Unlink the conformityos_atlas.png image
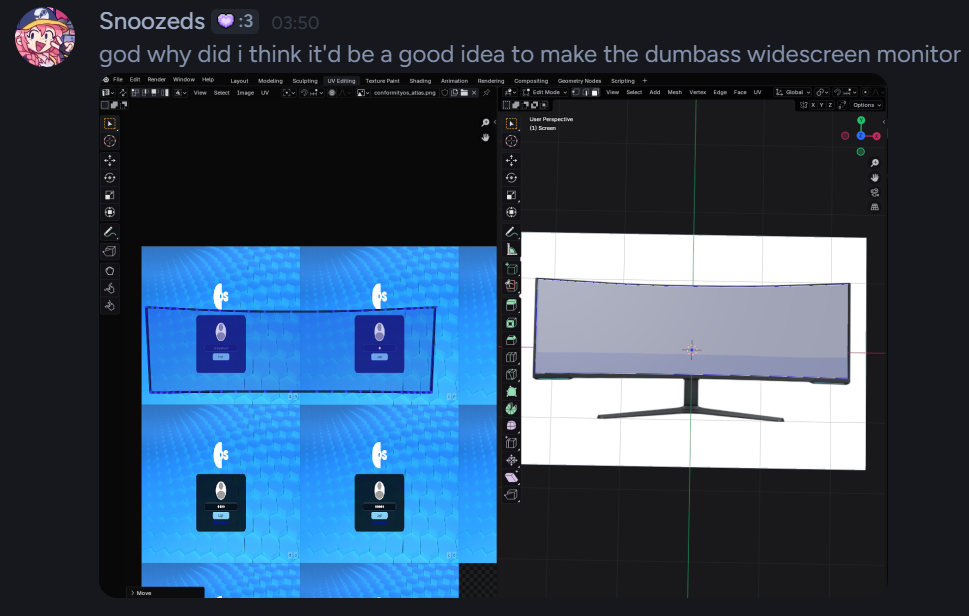 tap(474, 93)
